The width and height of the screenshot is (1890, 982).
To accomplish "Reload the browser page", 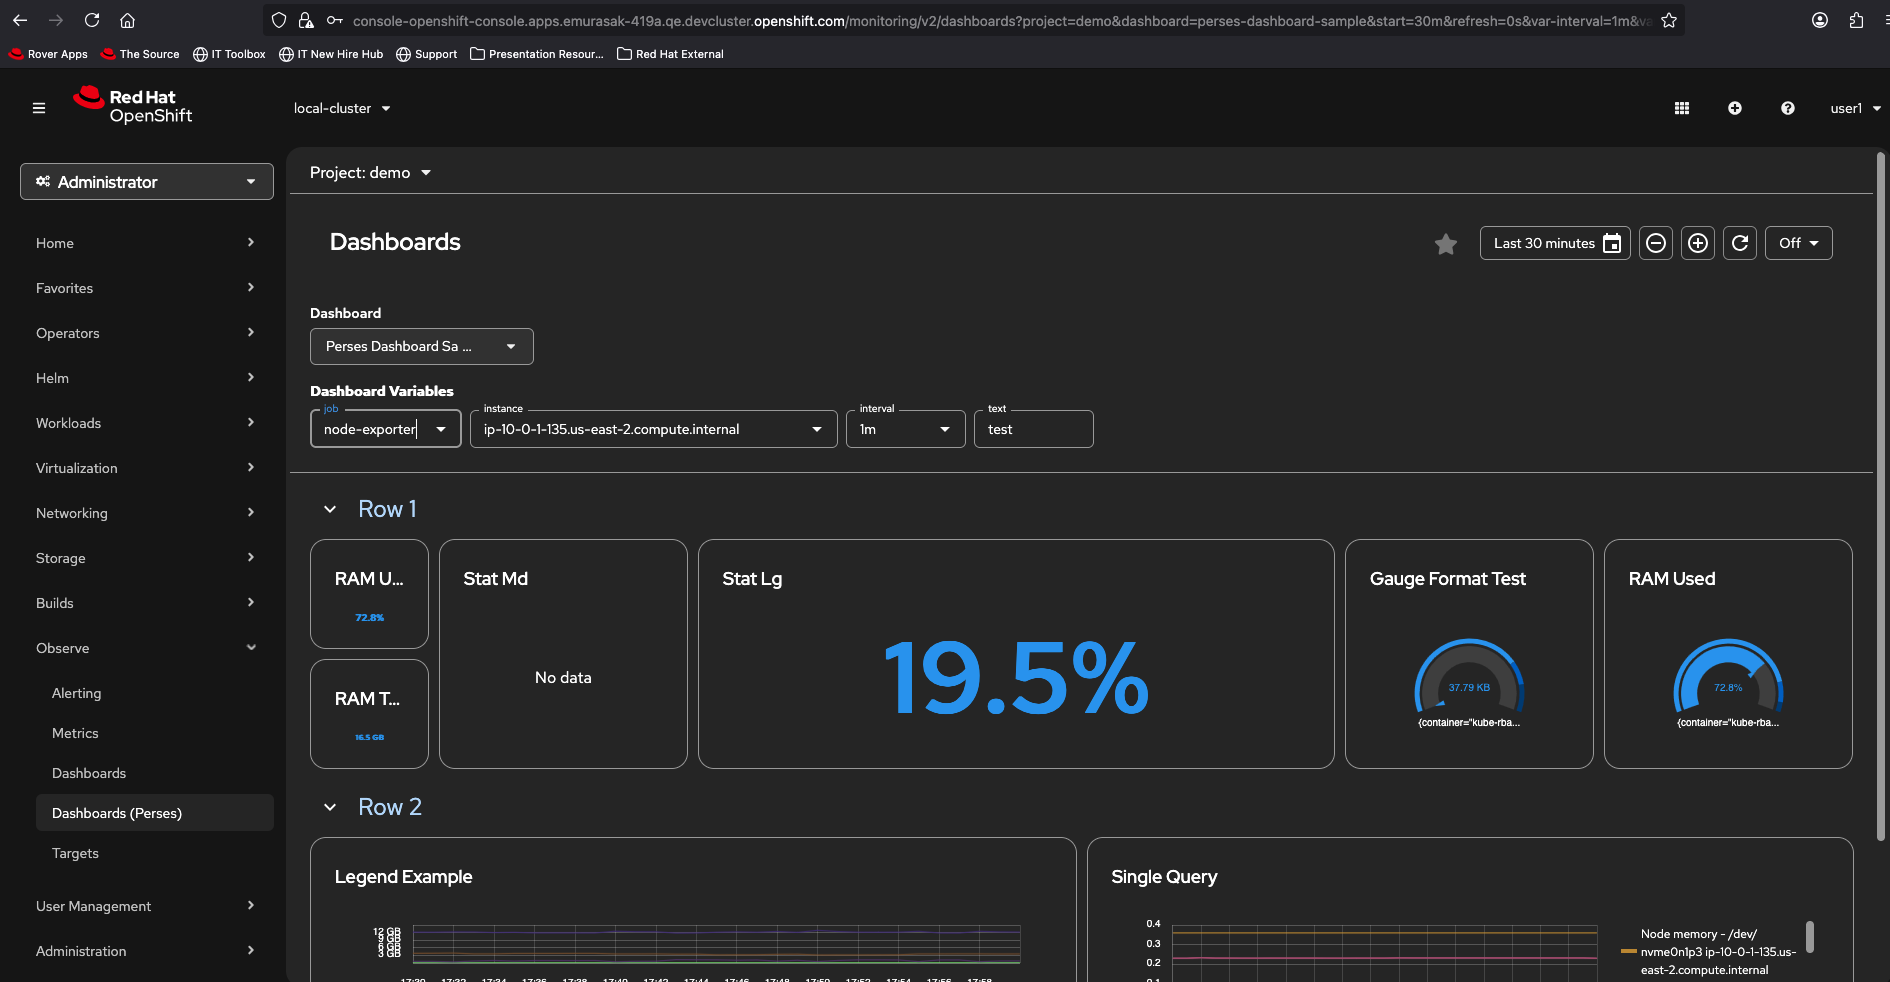I will pos(92,20).
